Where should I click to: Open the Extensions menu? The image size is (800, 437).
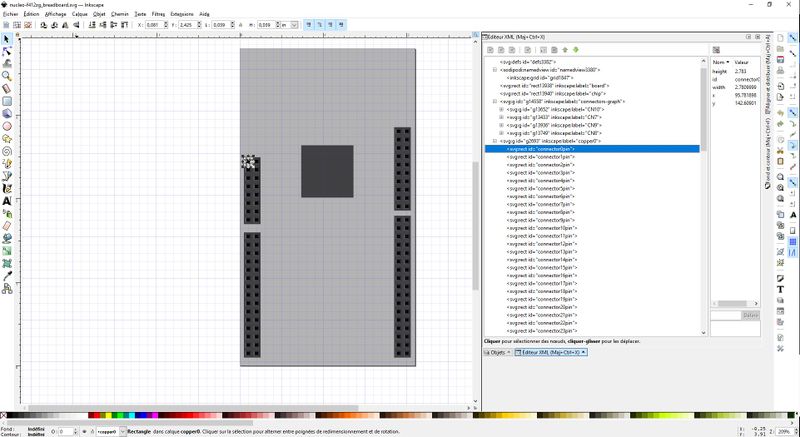pyautogui.click(x=181, y=15)
